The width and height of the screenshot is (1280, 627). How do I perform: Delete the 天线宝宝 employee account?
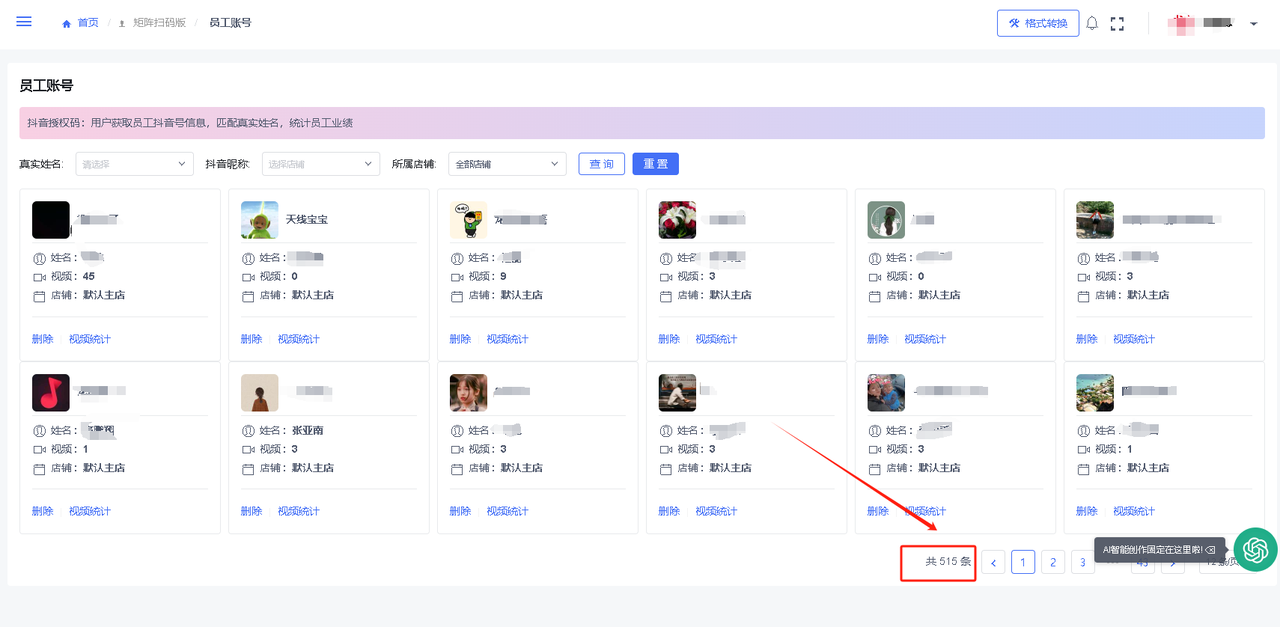click(251, 339)
